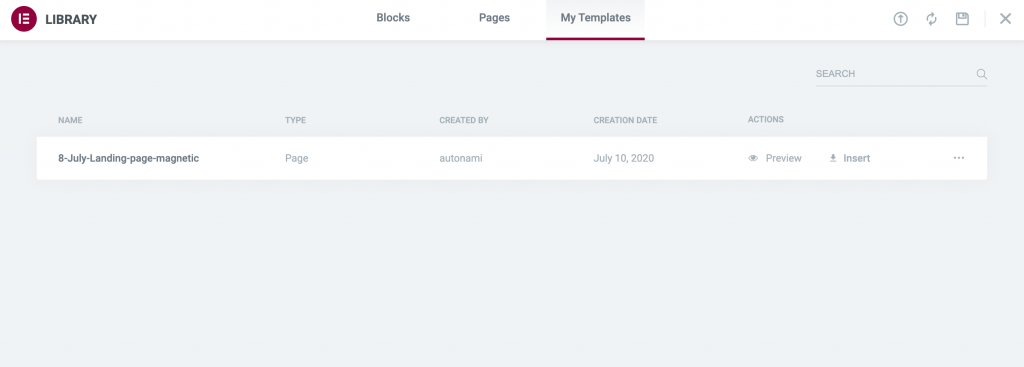Click the Elementor logo icon

(x=24, y=19)
